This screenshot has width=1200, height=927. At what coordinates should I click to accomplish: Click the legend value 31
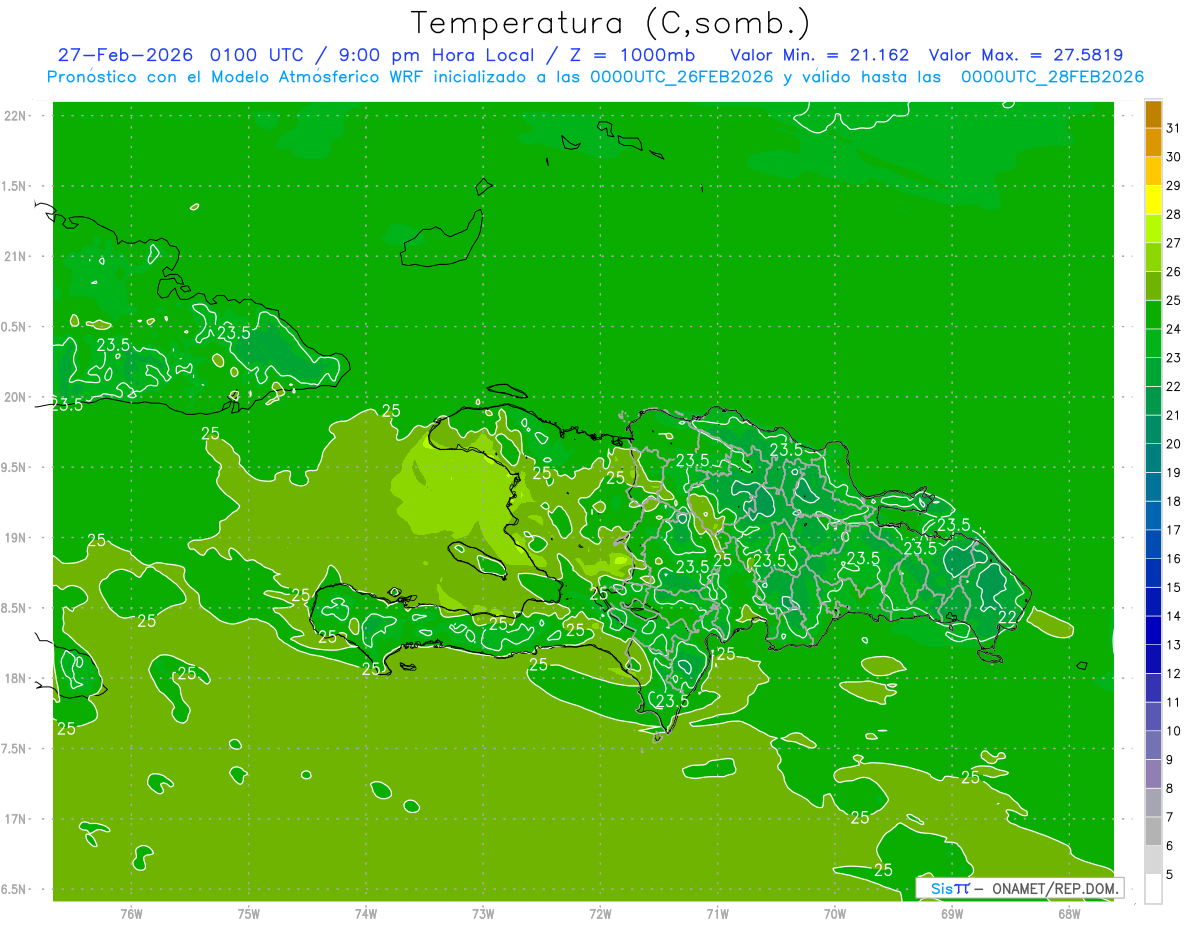1174,128
